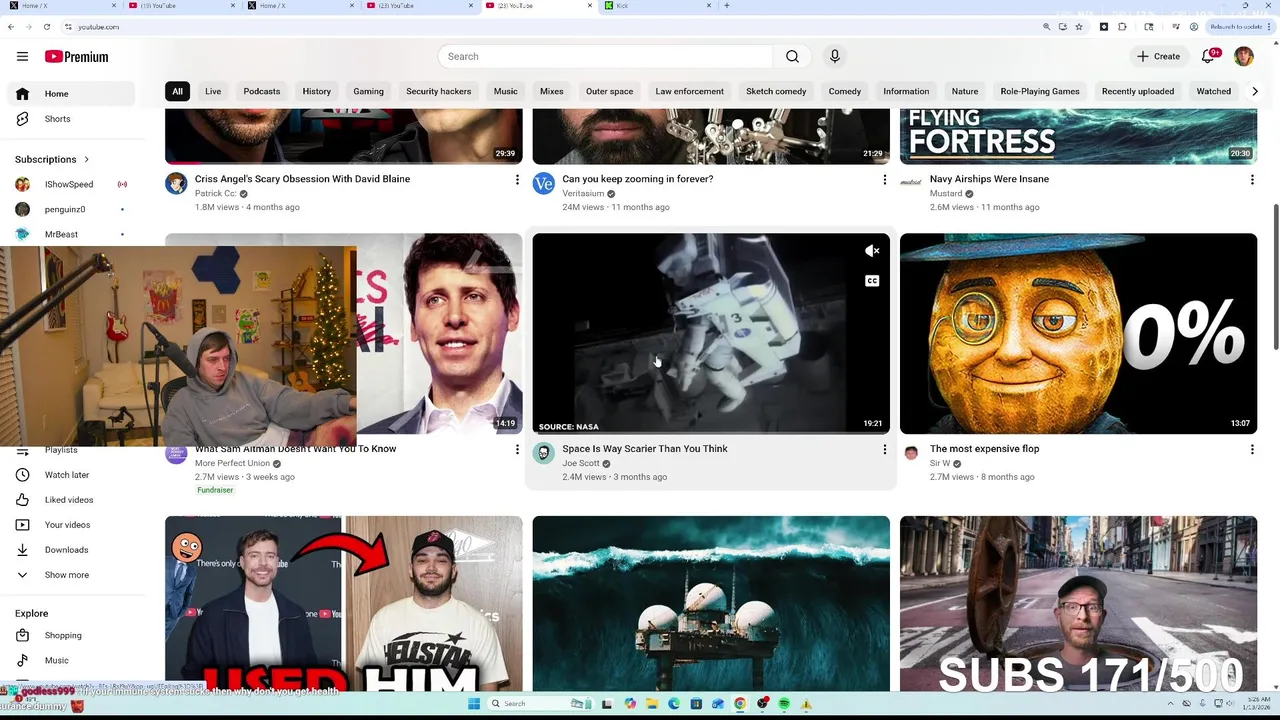Play the SUBS 171/500 video thumbnail
The image size is (1280, 720).
[x=1078, y=603]
